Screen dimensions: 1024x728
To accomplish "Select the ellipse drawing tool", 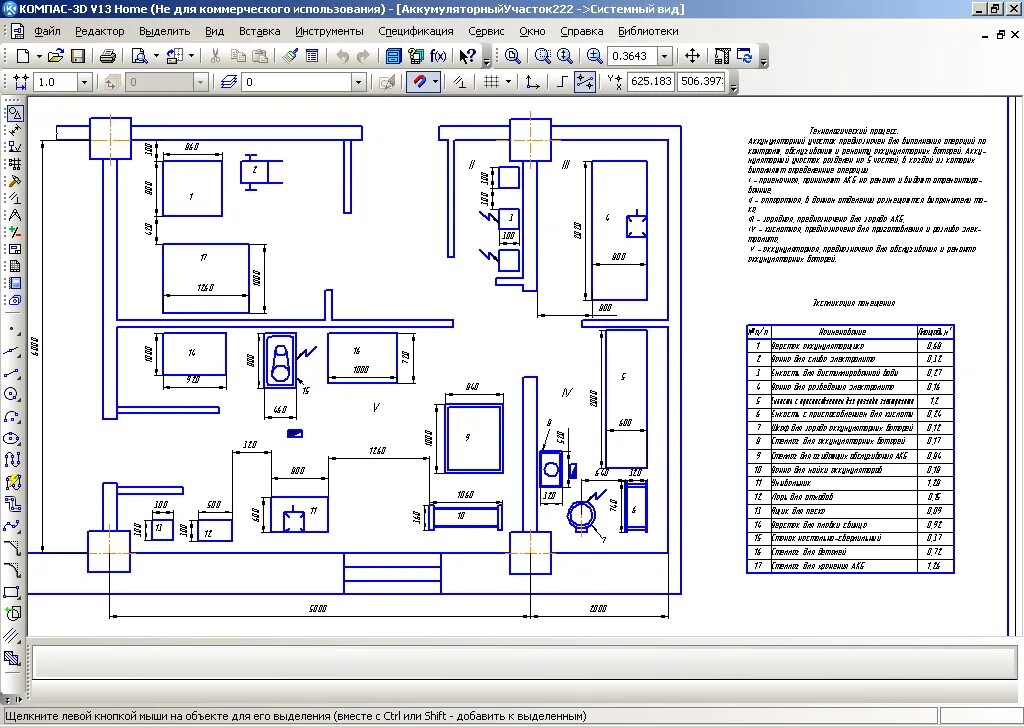I will (12, 438).
